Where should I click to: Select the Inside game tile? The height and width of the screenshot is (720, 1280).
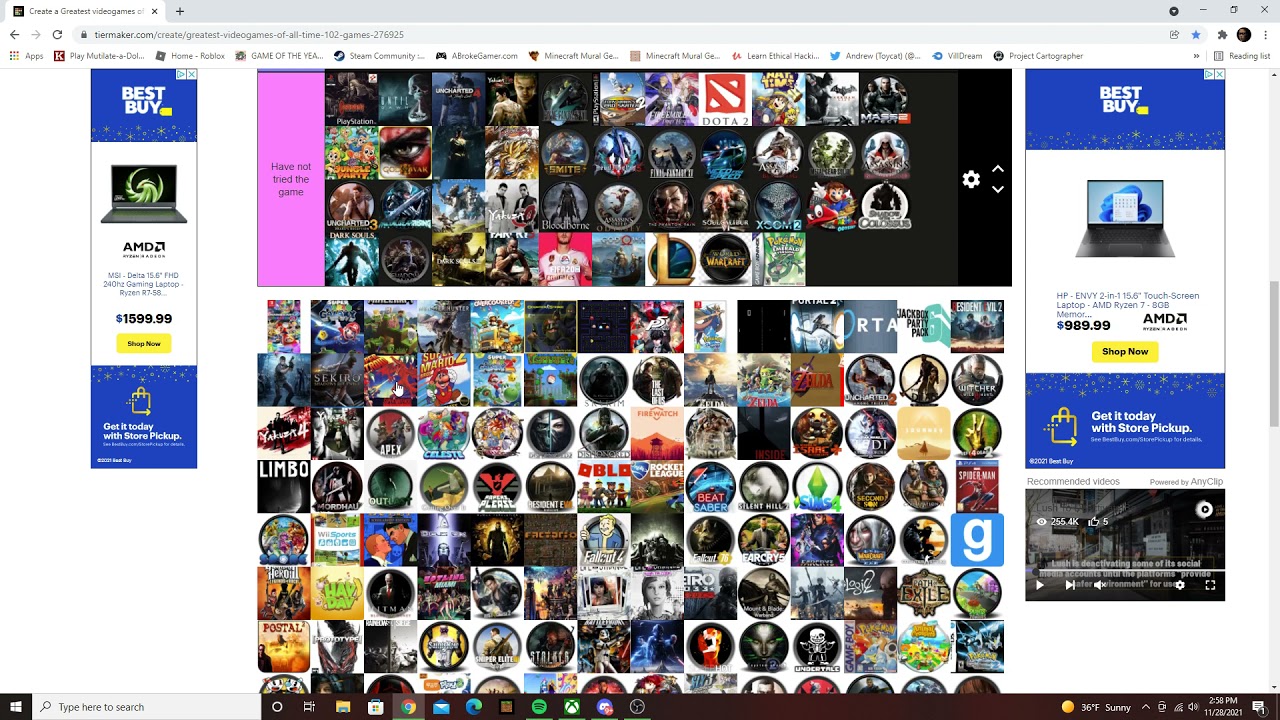click(764, 434)
